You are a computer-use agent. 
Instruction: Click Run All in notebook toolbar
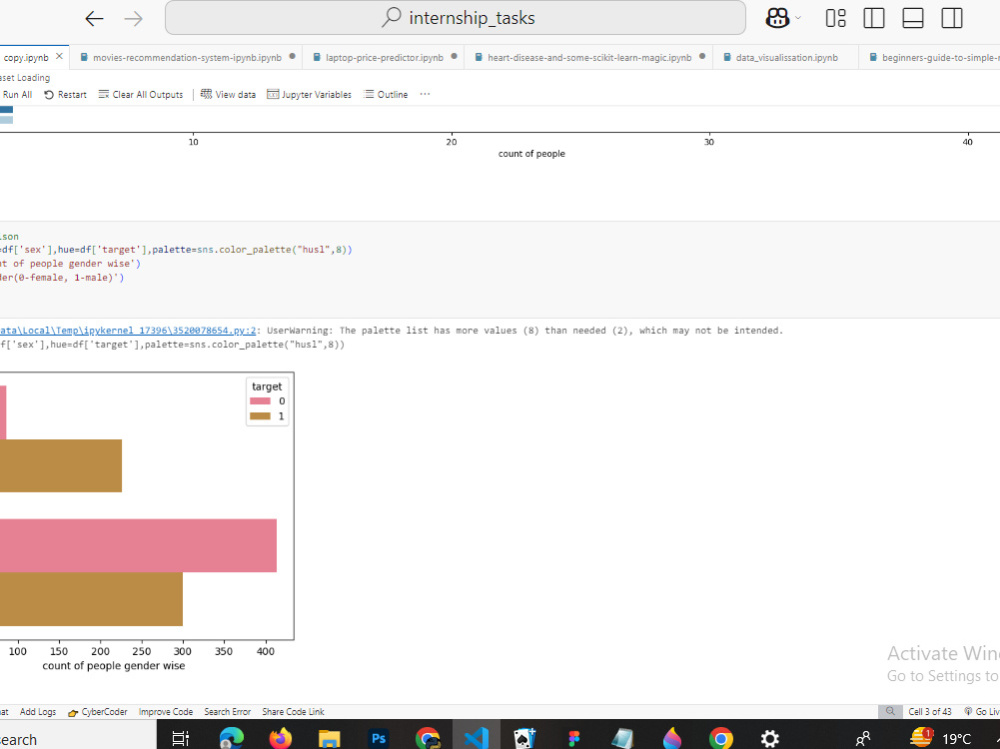[x=17, y=94]
